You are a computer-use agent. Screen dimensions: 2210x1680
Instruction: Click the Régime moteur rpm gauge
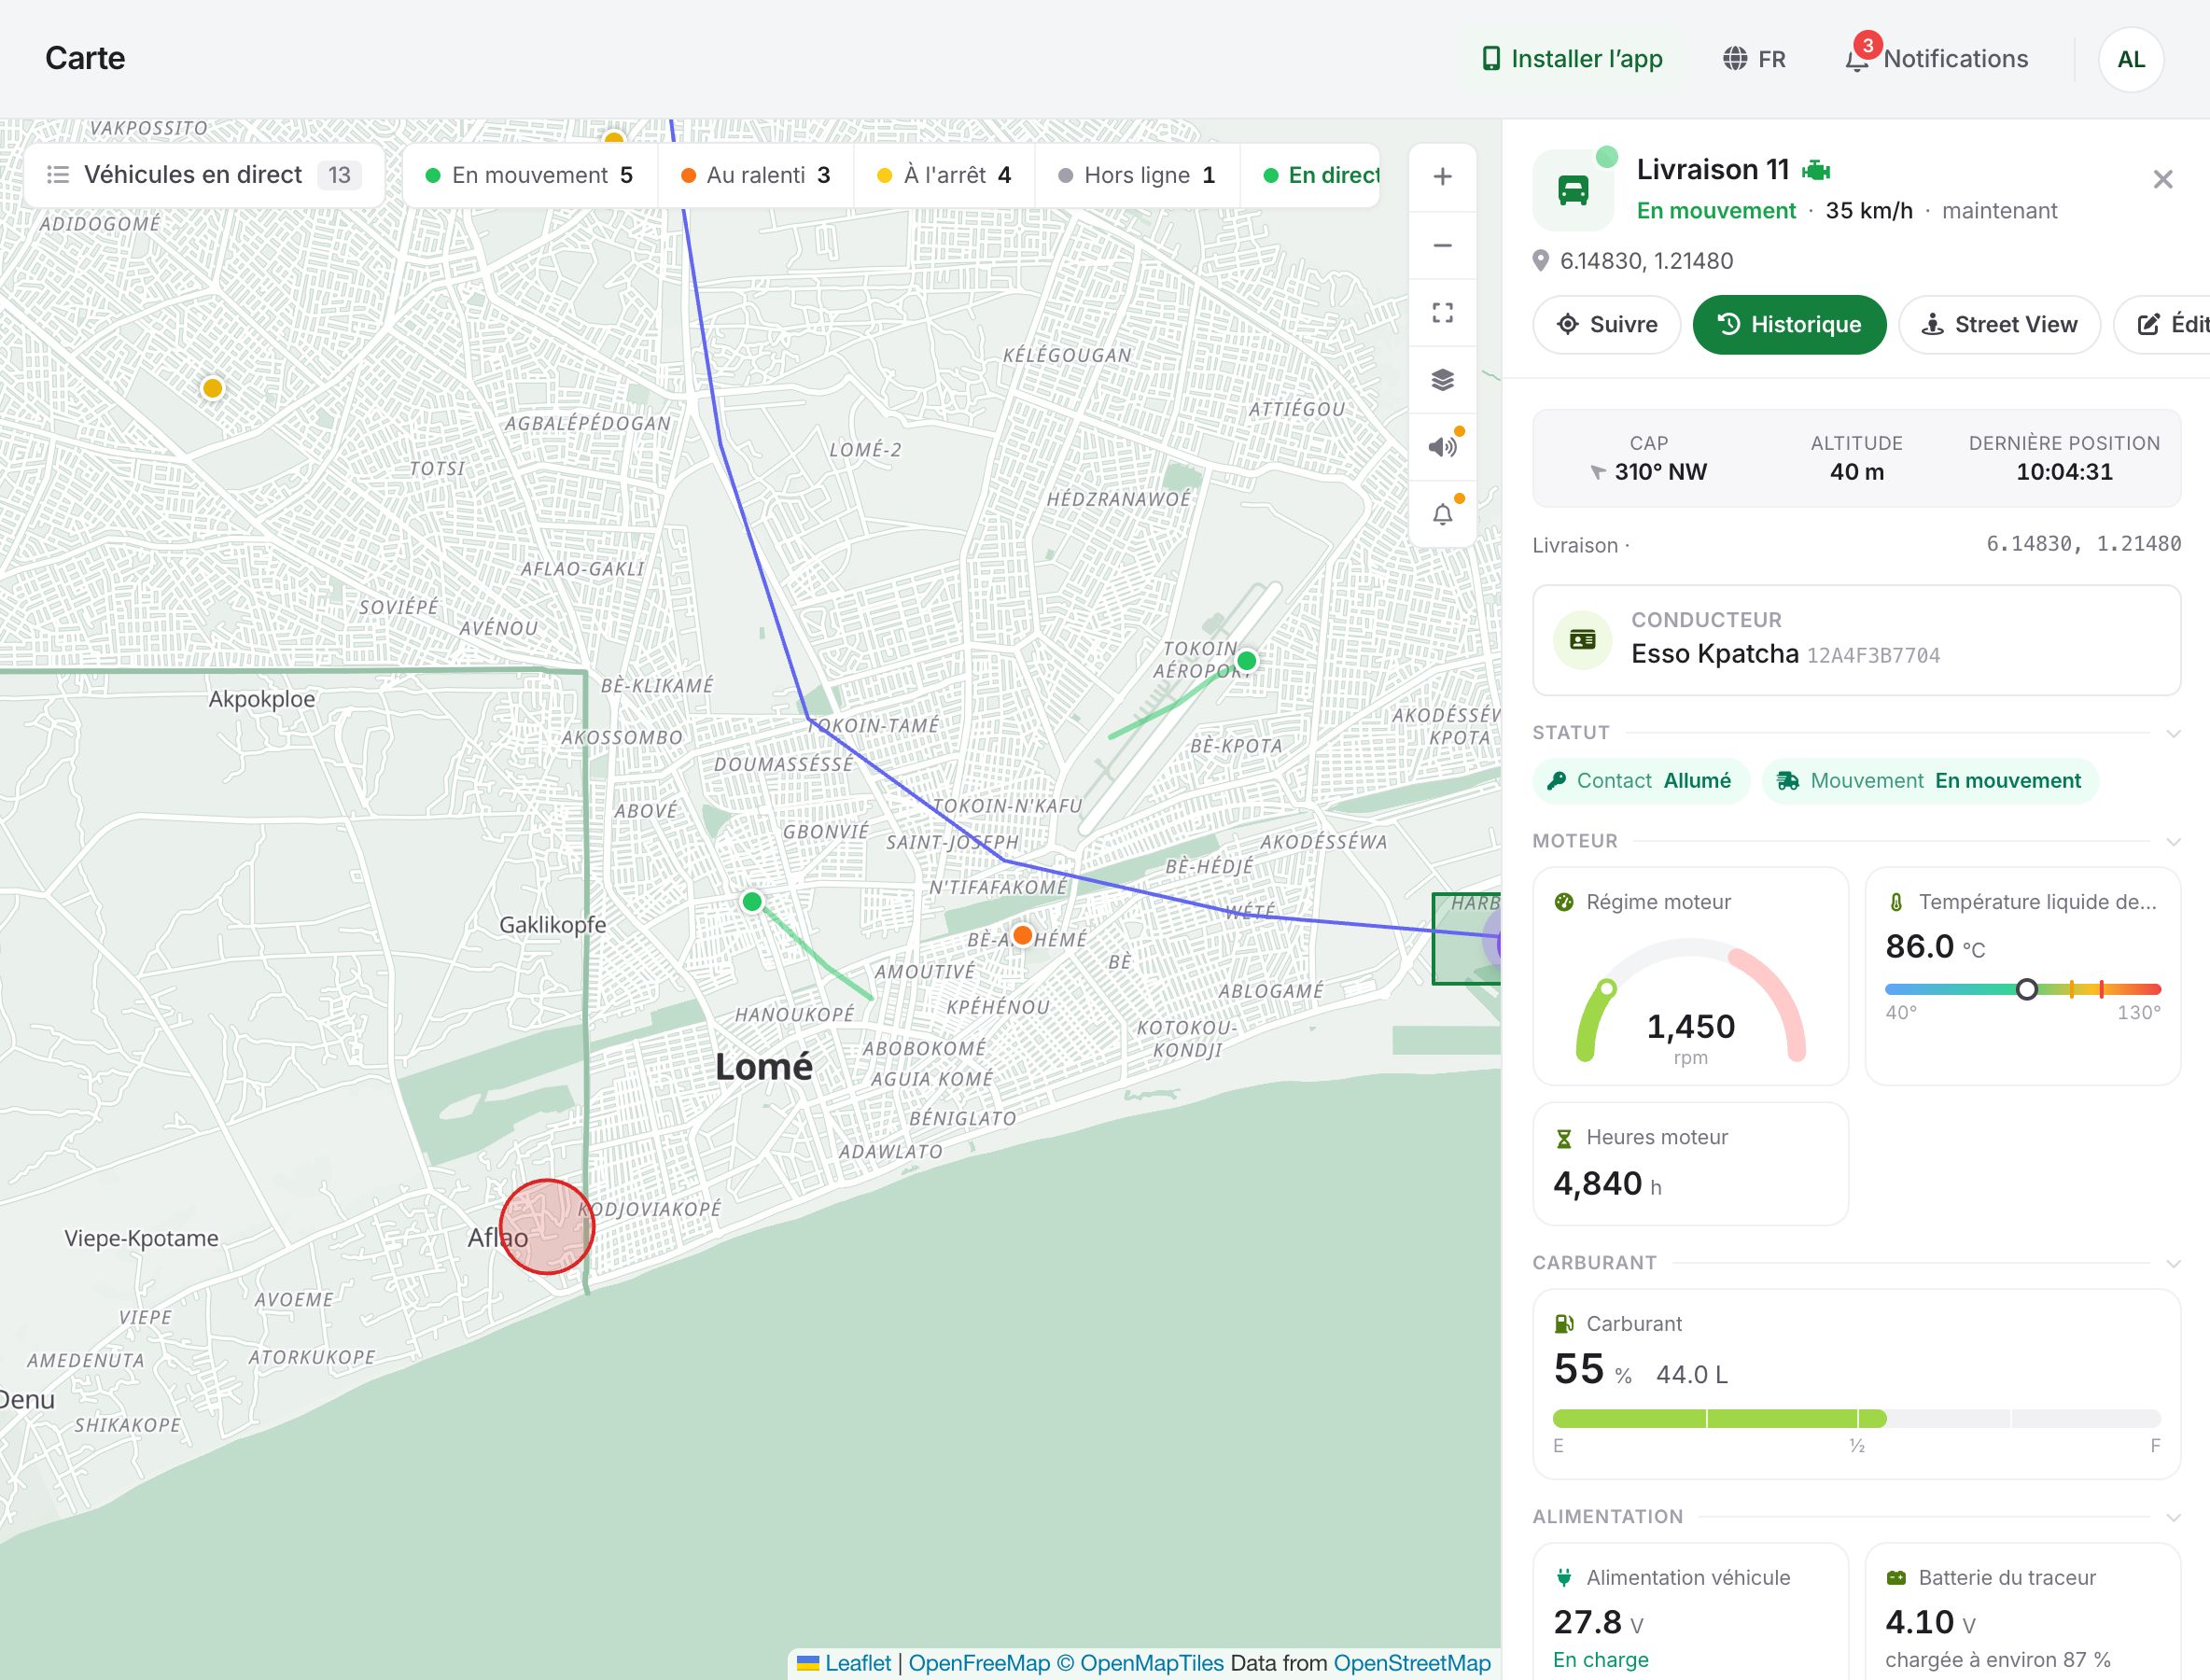pyautogui.click(x=1690, y=1000)
